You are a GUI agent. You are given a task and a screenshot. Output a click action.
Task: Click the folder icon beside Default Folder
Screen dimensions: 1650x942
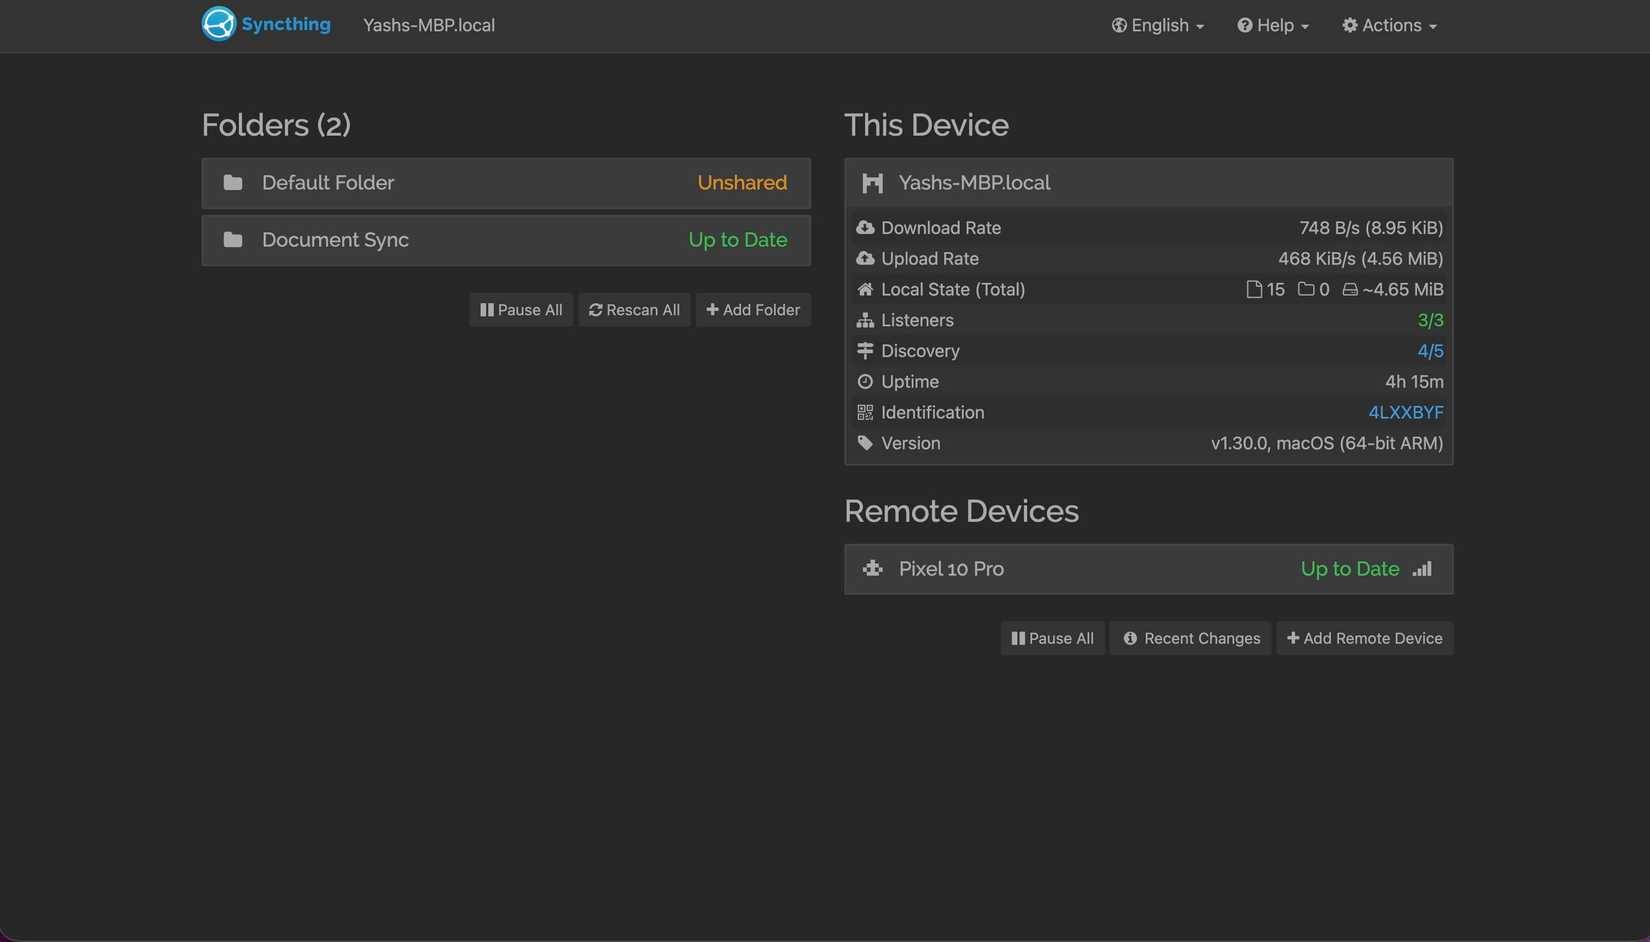click(x=233, y=182)
